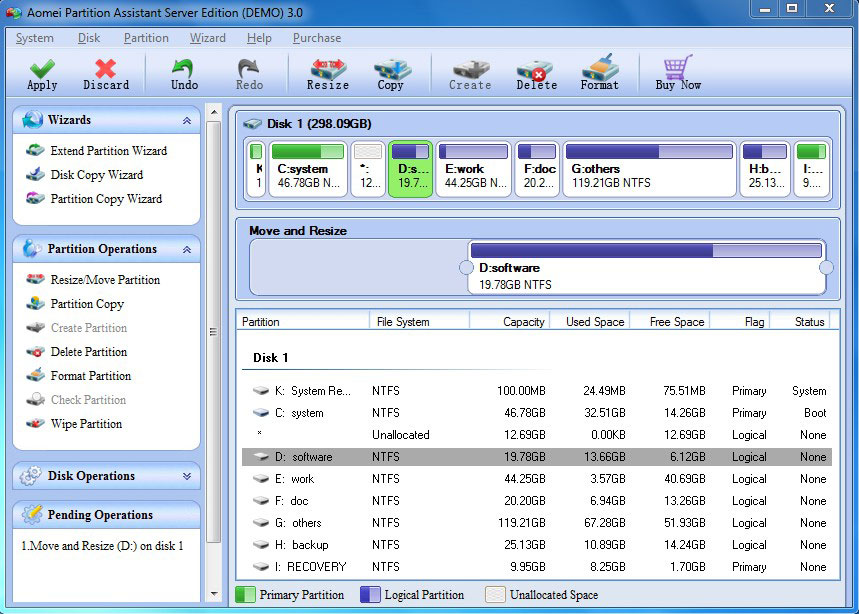Image resolution: width=859 pixels, height=614 pixels.
Task: Click the Delete toolbar icon
Action: pos(535,72)
